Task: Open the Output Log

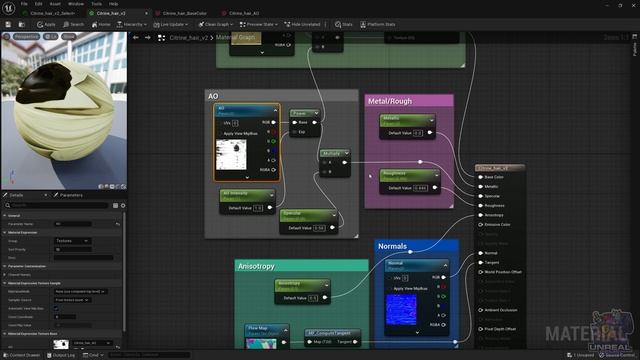Action: pyautogui.click(x=61, y=356)
